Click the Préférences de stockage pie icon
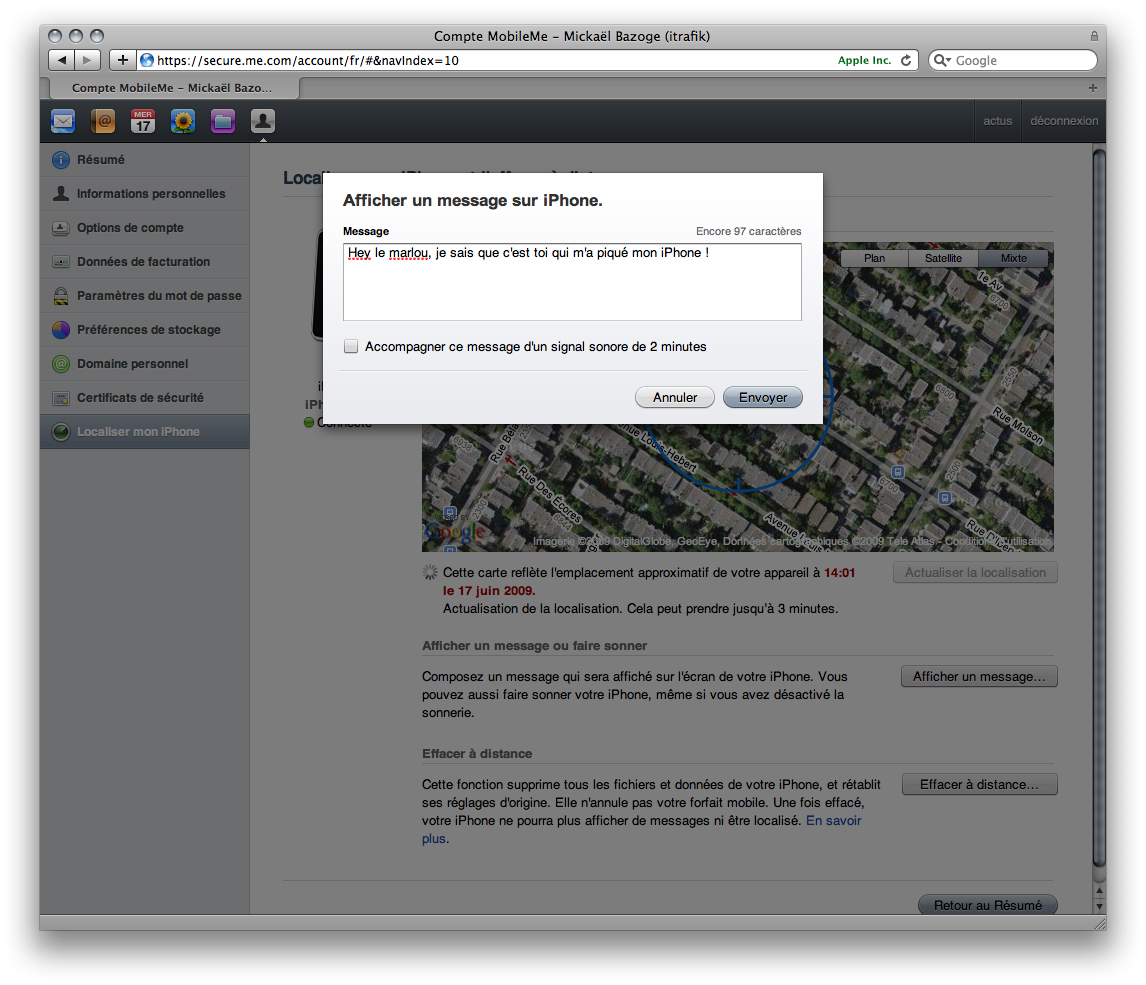The height and width of the screenshot is (985, 1146). tap(61, 330)
